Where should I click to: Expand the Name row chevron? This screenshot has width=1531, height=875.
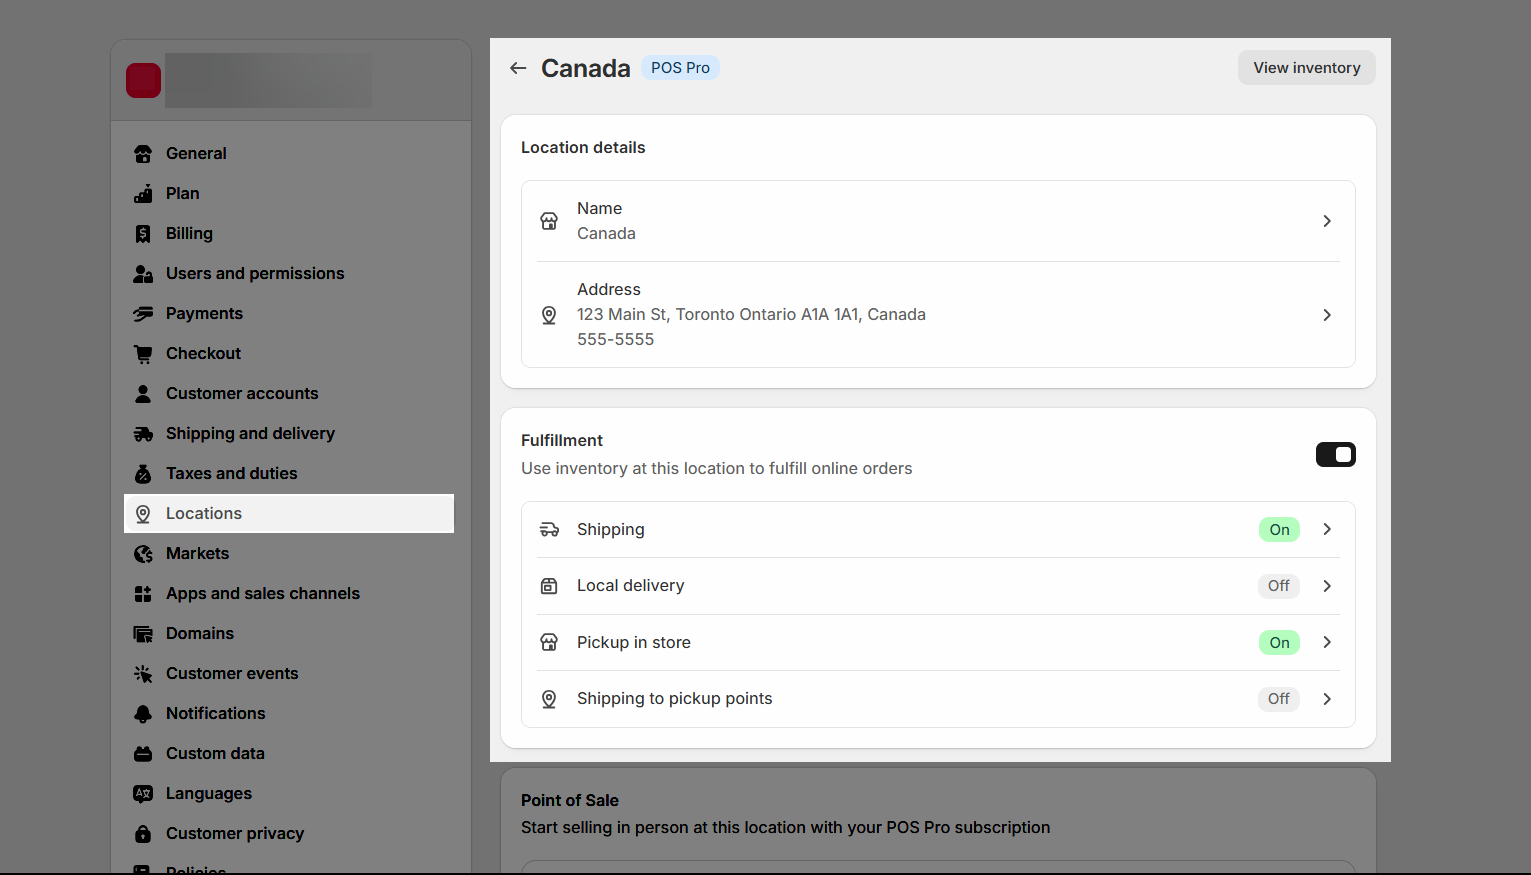tap(1327, 221)
